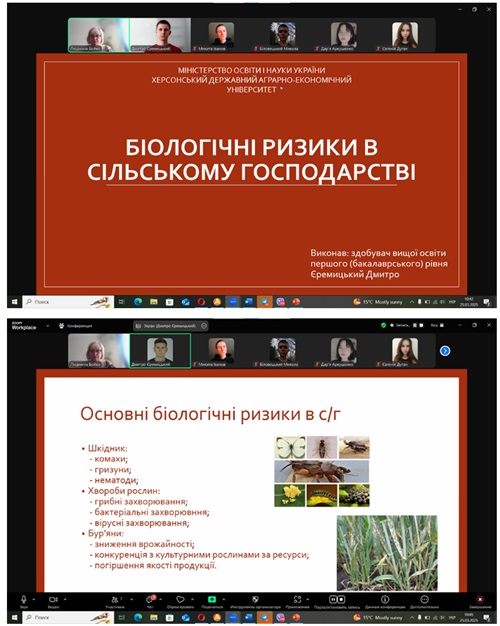This screenshot has height=626, width=500.
Task: Toggle the camera with Видео button
Action: [53, 599]
